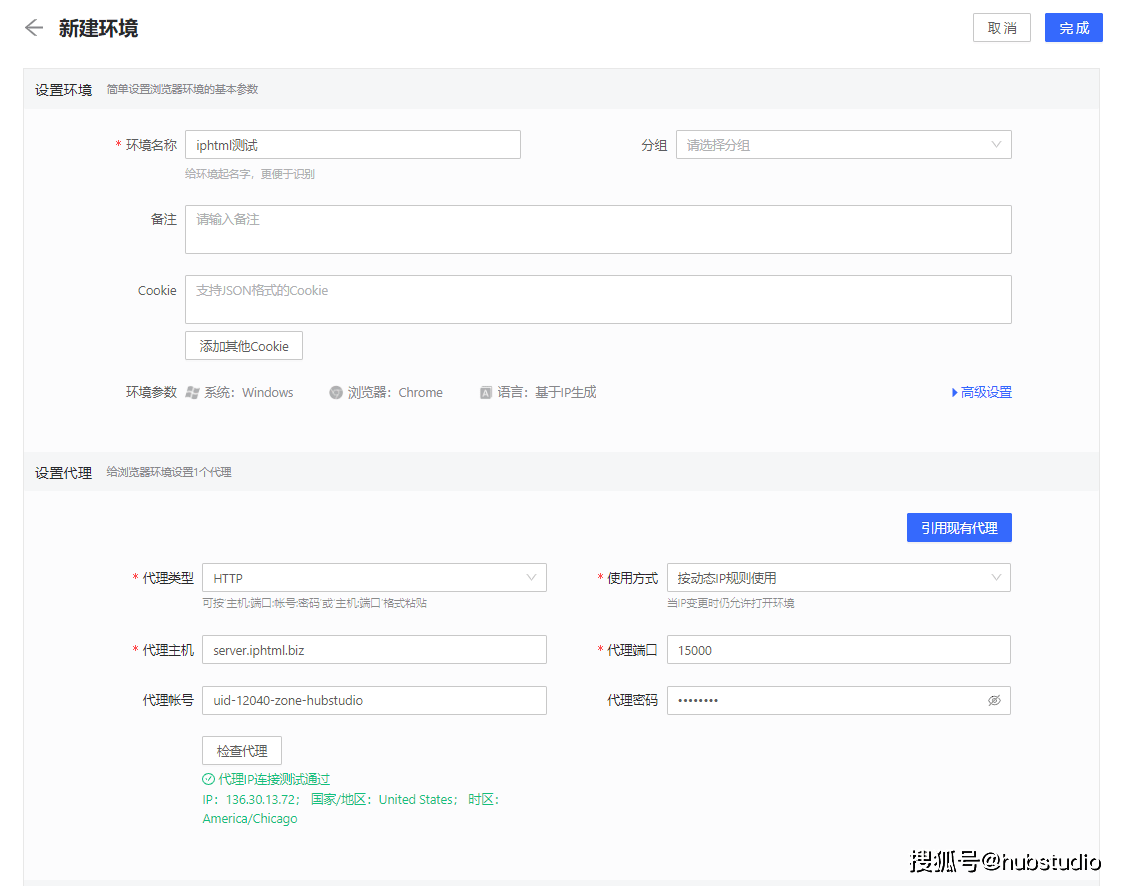Click the 检查代理 proxy check button

pos(241,750)
